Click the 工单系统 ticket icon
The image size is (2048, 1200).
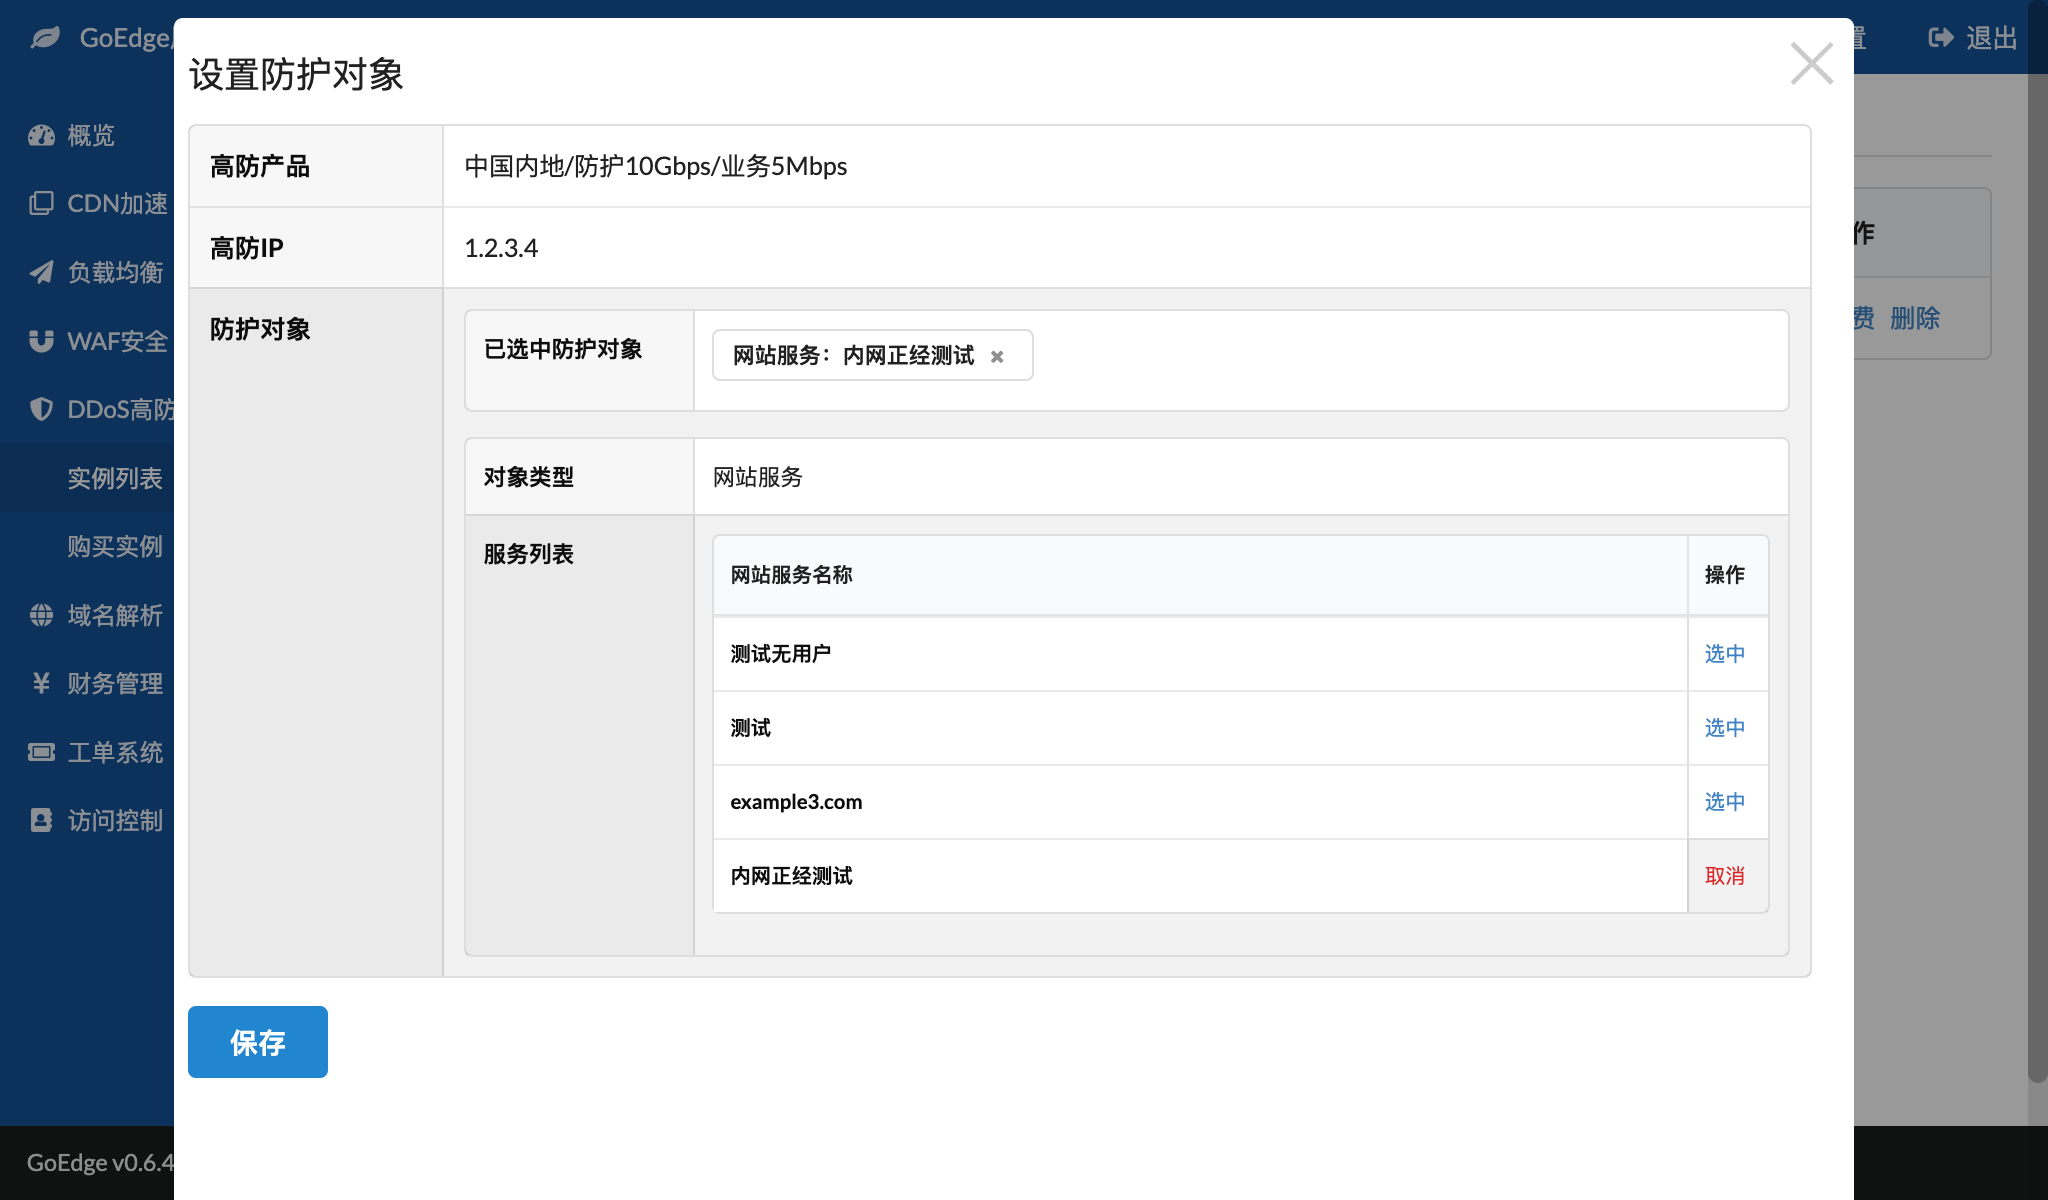pos(41,752)
